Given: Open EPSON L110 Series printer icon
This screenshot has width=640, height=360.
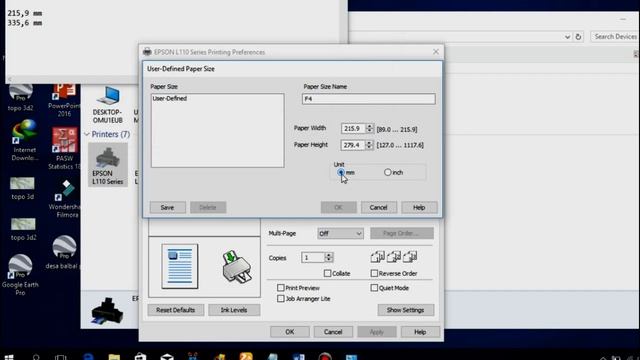Looking at the screenshot, I should pyautogui.click(x=108, y=165).
